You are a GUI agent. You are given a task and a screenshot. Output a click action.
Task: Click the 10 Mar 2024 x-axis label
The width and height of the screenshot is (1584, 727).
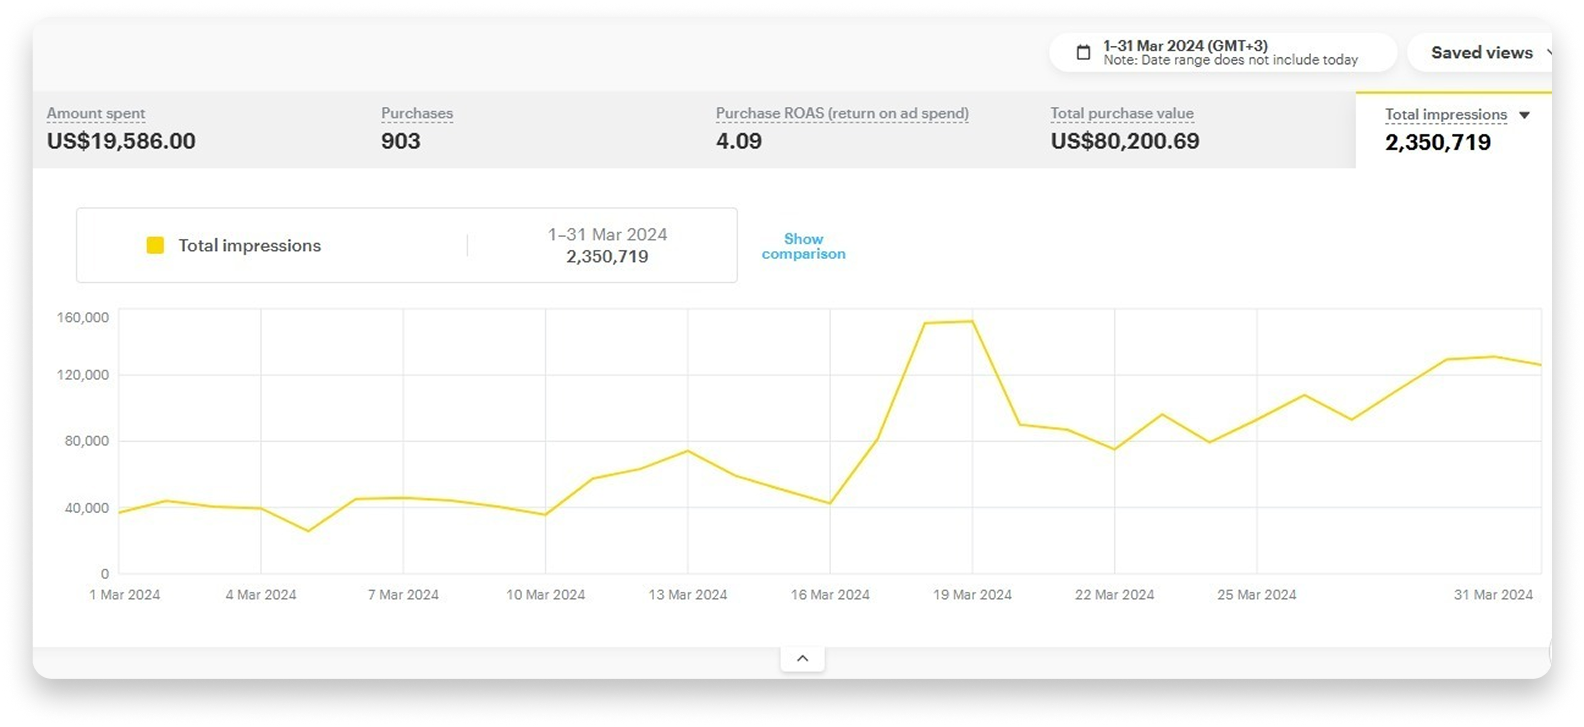tap(545, 595)
